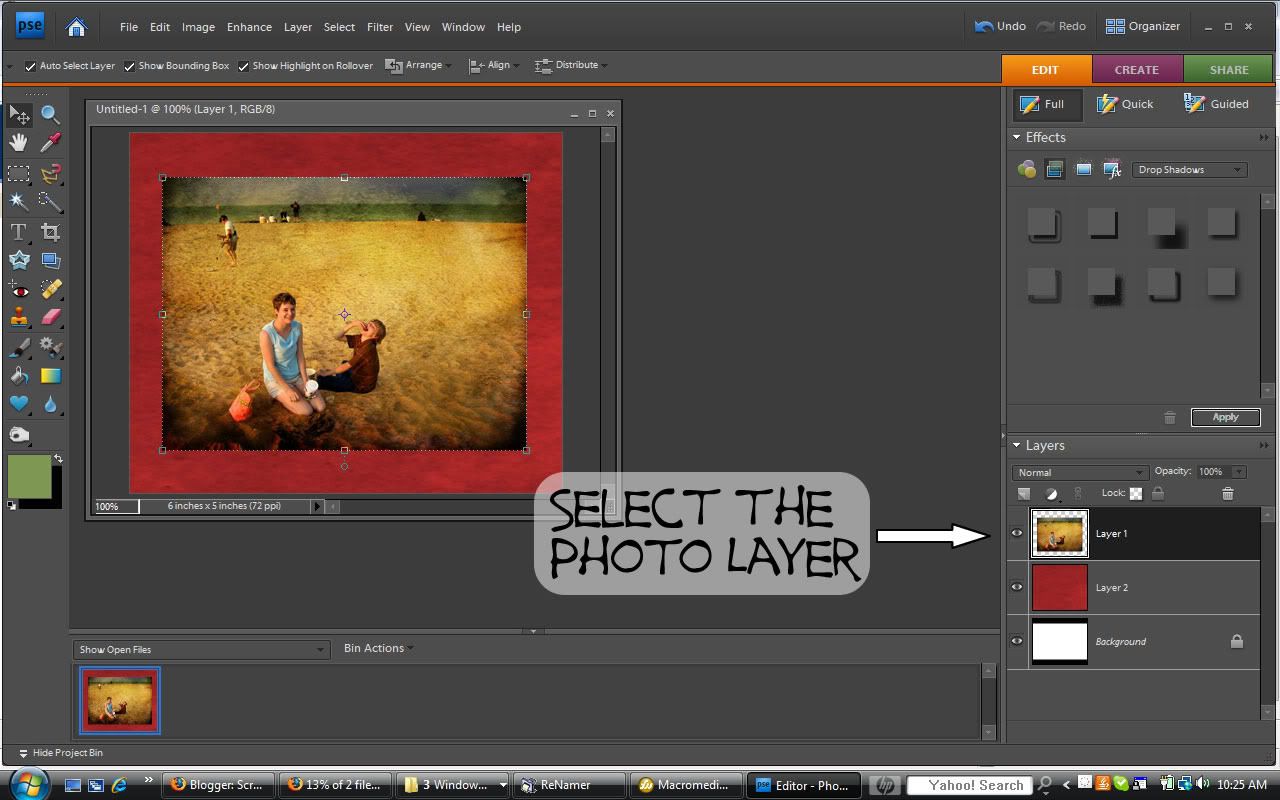Screen dimensions: 1280x800
Task: Open the Show Open Files dropdown
Action: coord(201,650)
